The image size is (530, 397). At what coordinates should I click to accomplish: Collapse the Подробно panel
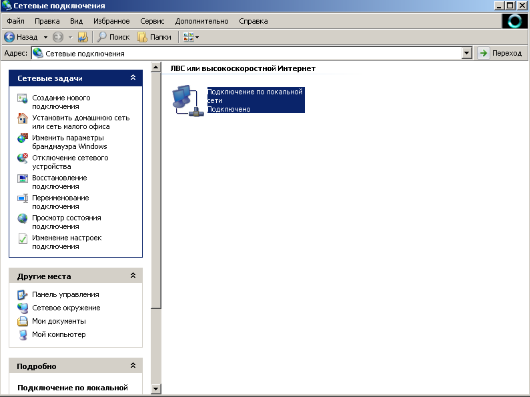coord(133,366)
